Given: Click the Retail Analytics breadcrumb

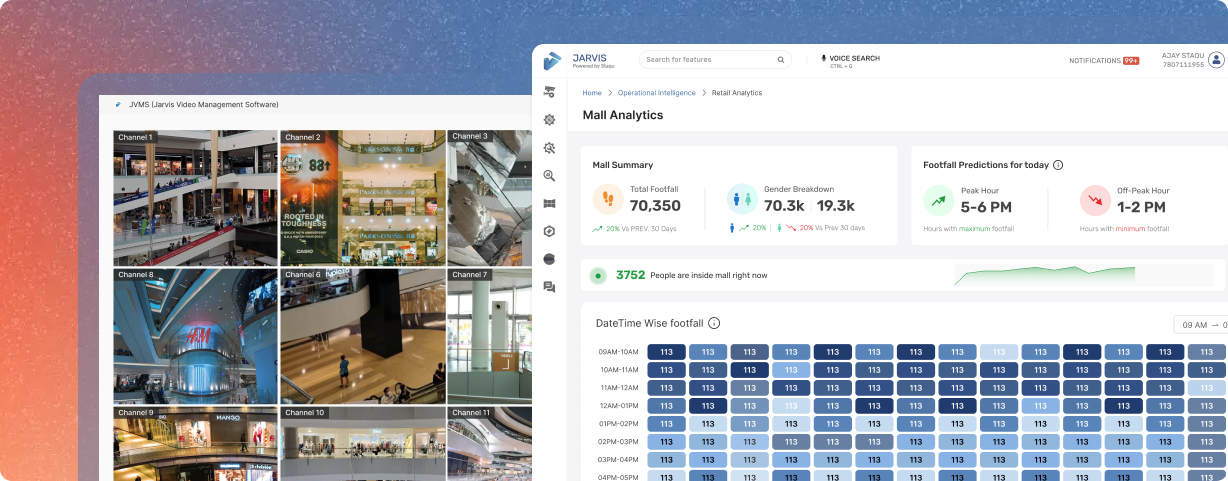Looking at the screenshot, I should (x=737, y=93).
